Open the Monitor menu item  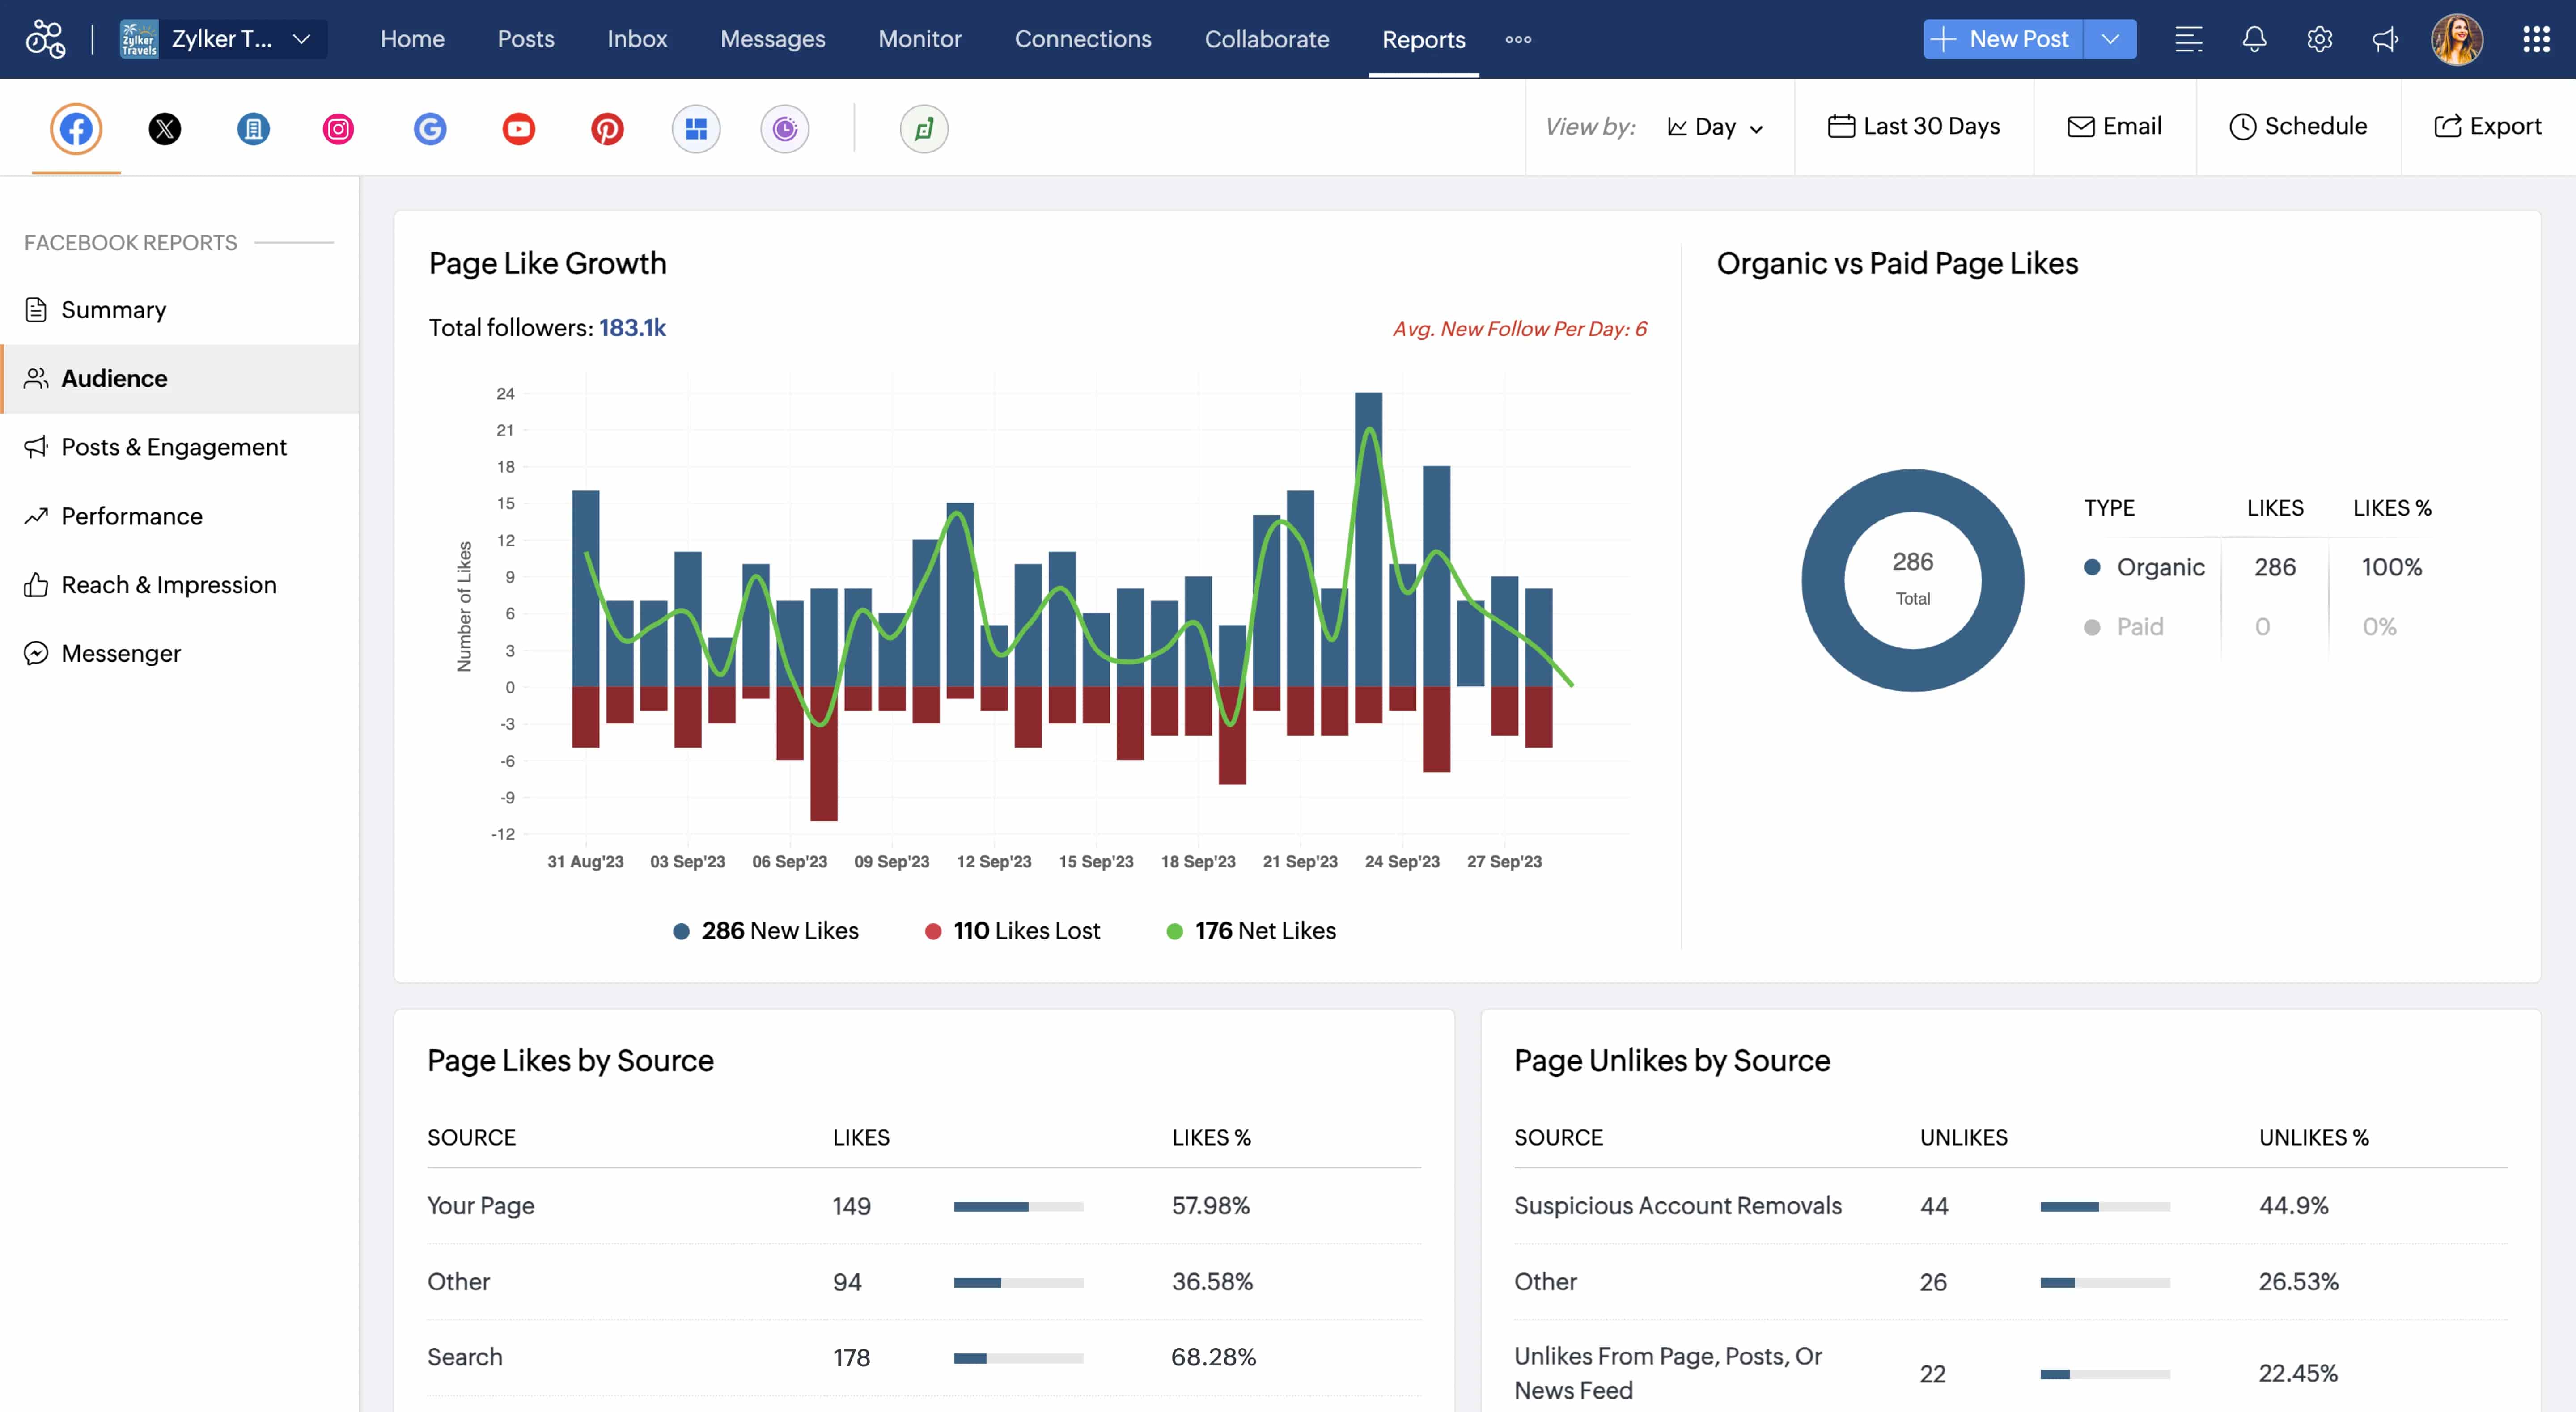tap(919, 39)
